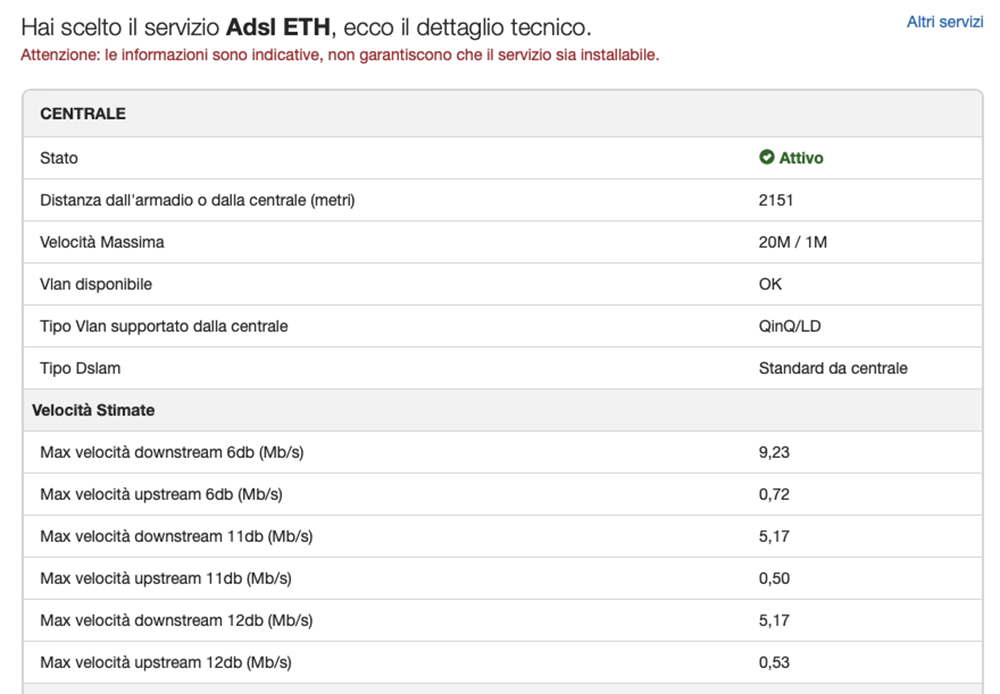Viewport: 1000px width, 694px height.
Task: Select the downstream 11db value 5,17
Action: (x=774, y=537)
